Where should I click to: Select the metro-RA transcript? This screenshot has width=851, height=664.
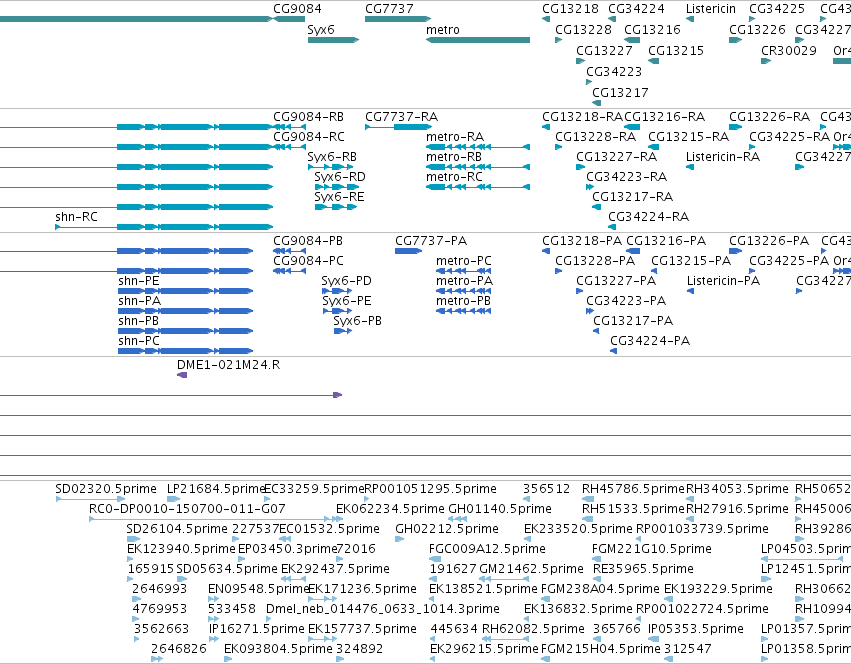coord(478,147)
